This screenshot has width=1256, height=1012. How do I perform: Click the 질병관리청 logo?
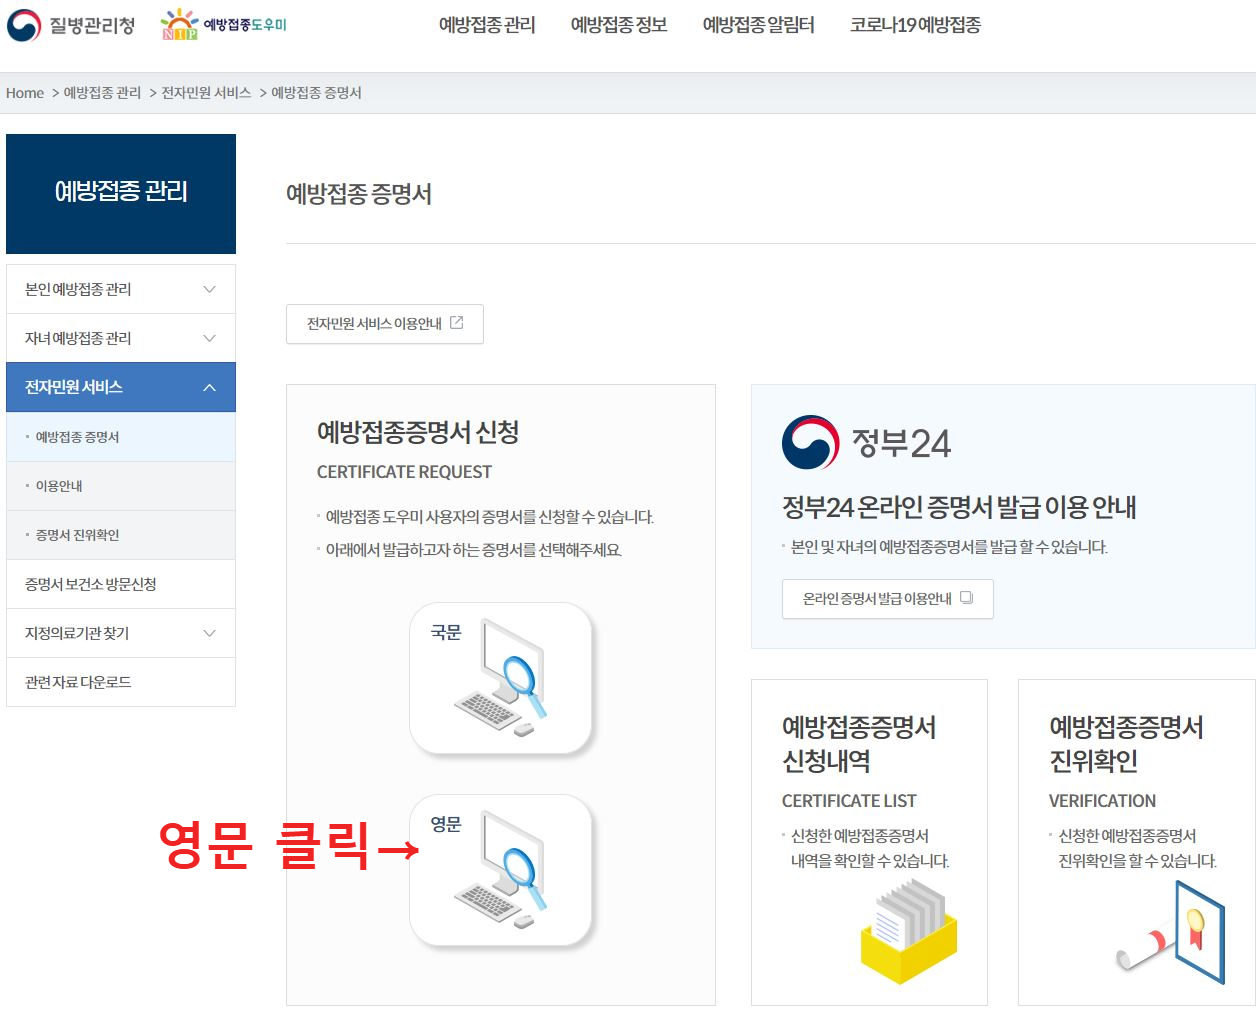[71, 25]
